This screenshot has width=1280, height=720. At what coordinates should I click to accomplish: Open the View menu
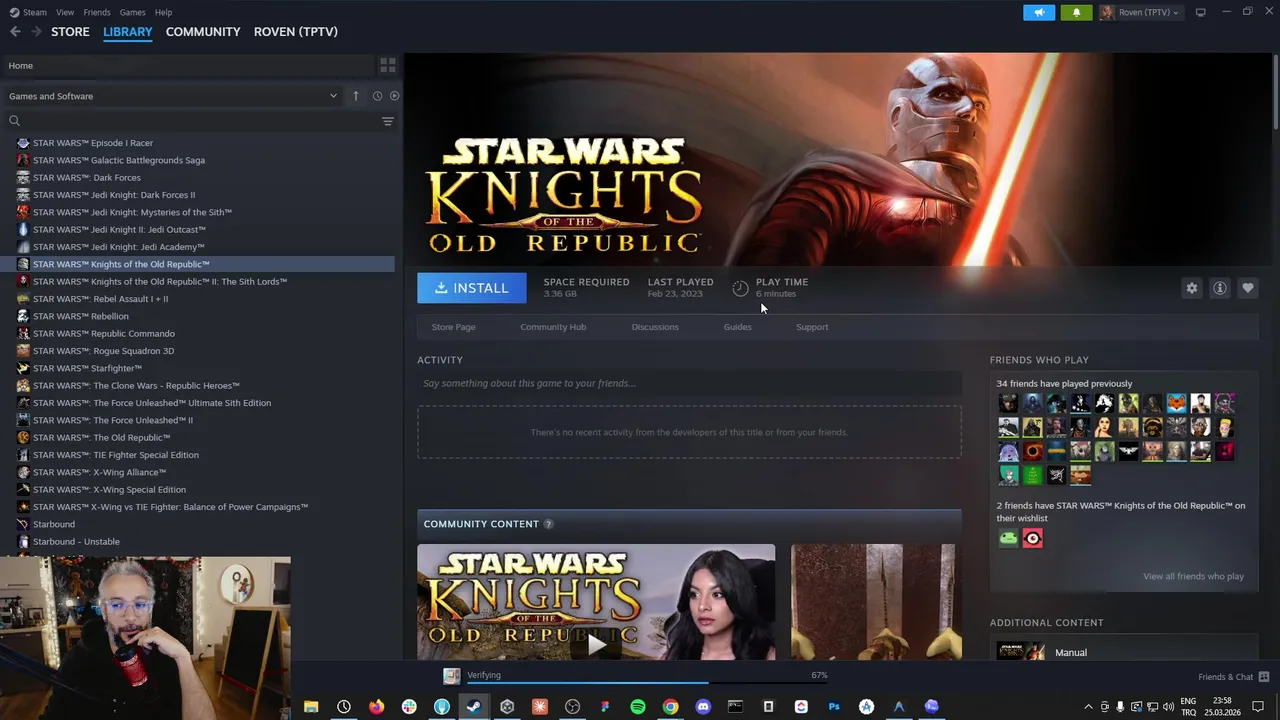(65, 12)
